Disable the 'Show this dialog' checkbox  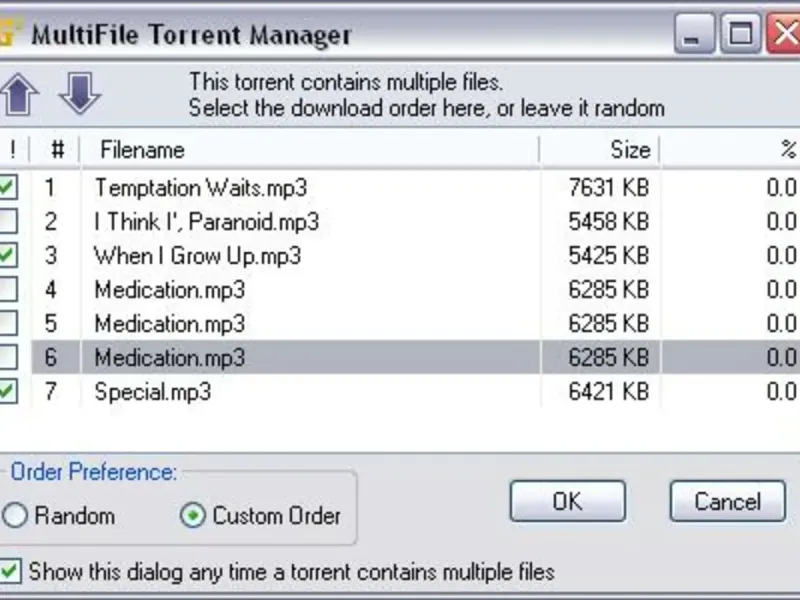coord(9,571)
